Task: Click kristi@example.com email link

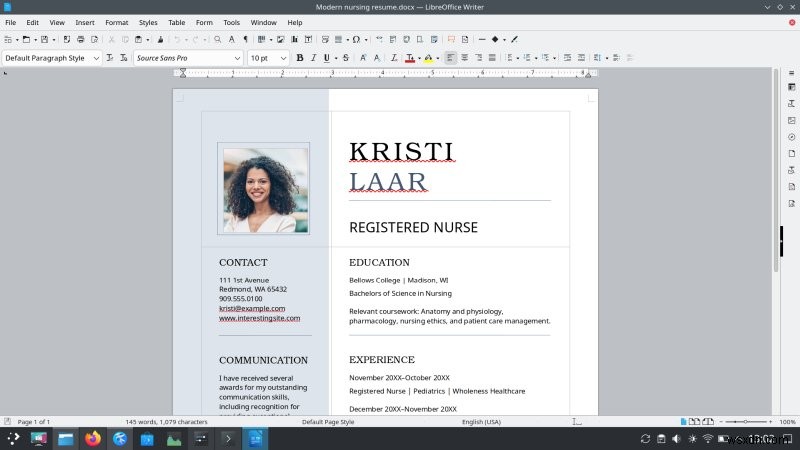Action: point(252,308)
